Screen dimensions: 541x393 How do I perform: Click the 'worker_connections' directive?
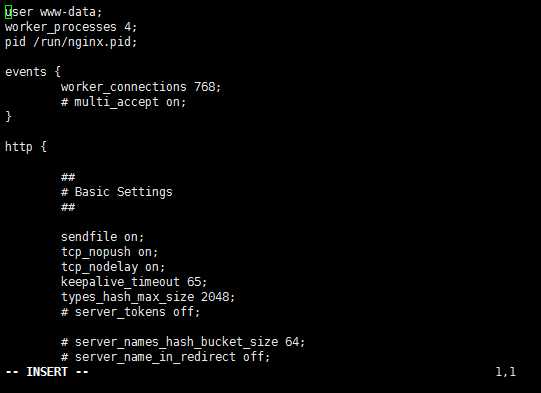coord(124,87)
